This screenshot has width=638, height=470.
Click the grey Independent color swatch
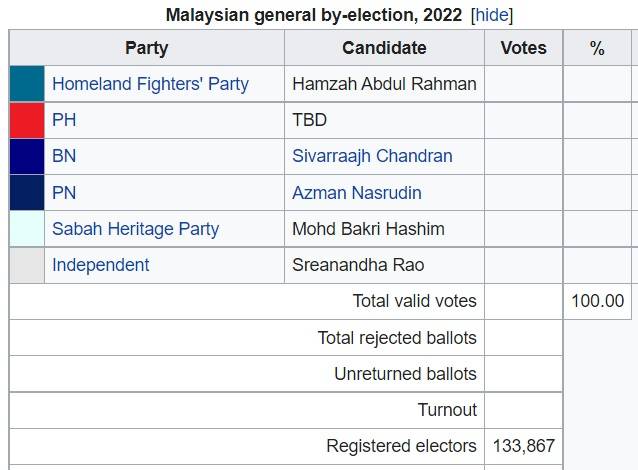point(27,265)
